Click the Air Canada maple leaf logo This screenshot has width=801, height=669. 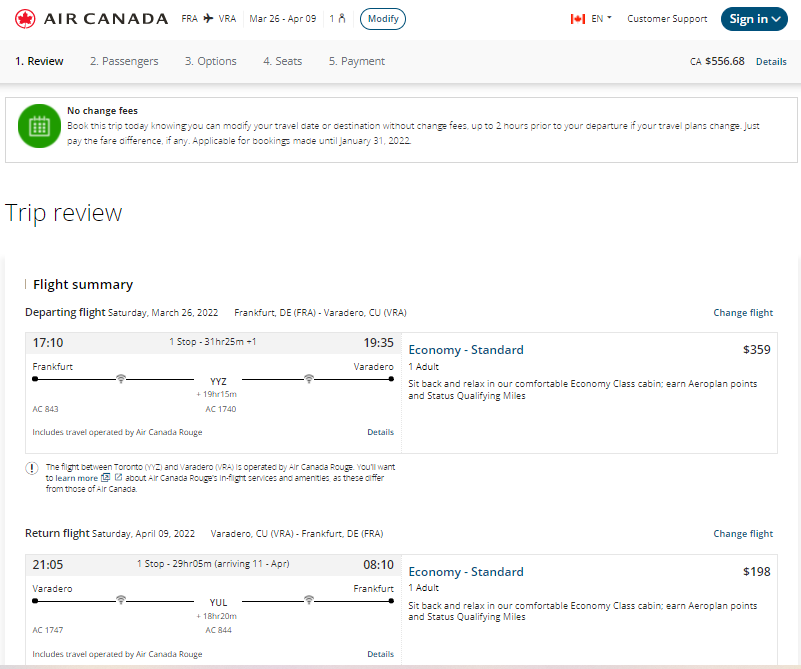click(x=25, y=19)
